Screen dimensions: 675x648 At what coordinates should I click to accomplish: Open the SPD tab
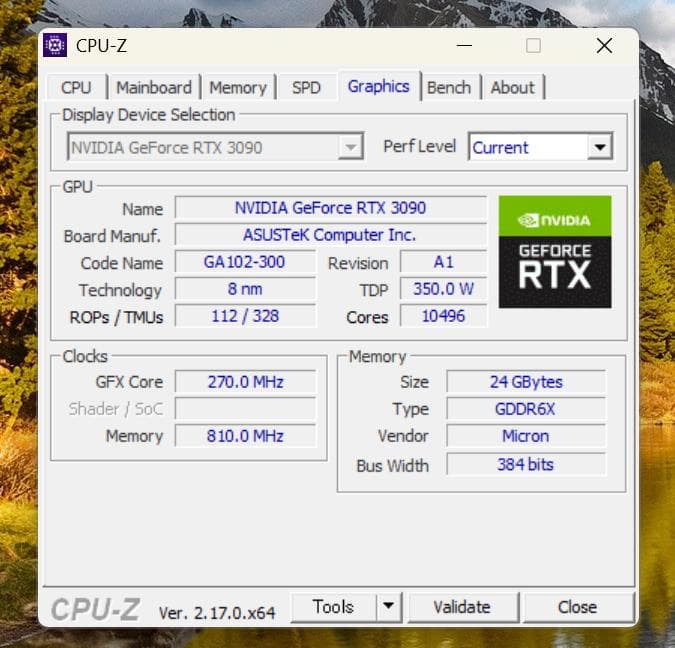pos(306,87)
